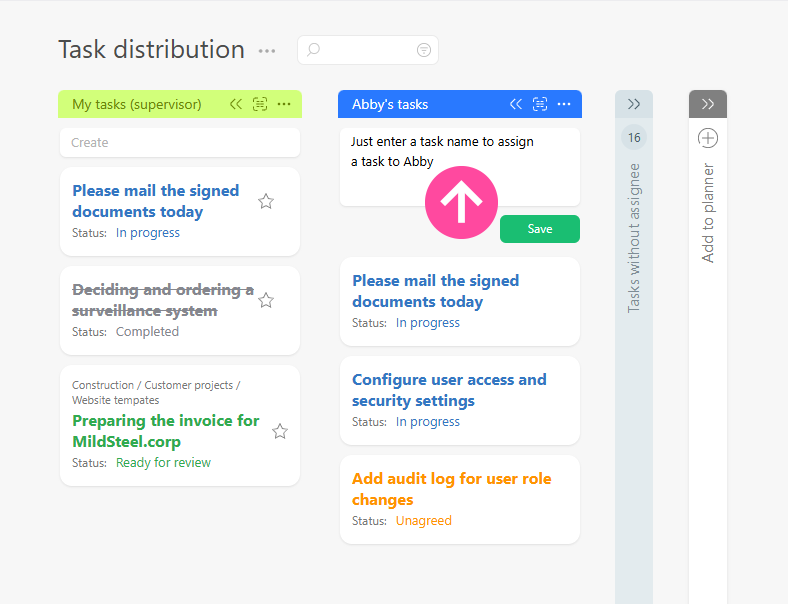The height and width of the screenshot is (604, 788).
Task: Open the search filter icon
Action: (x=424, y=50)
